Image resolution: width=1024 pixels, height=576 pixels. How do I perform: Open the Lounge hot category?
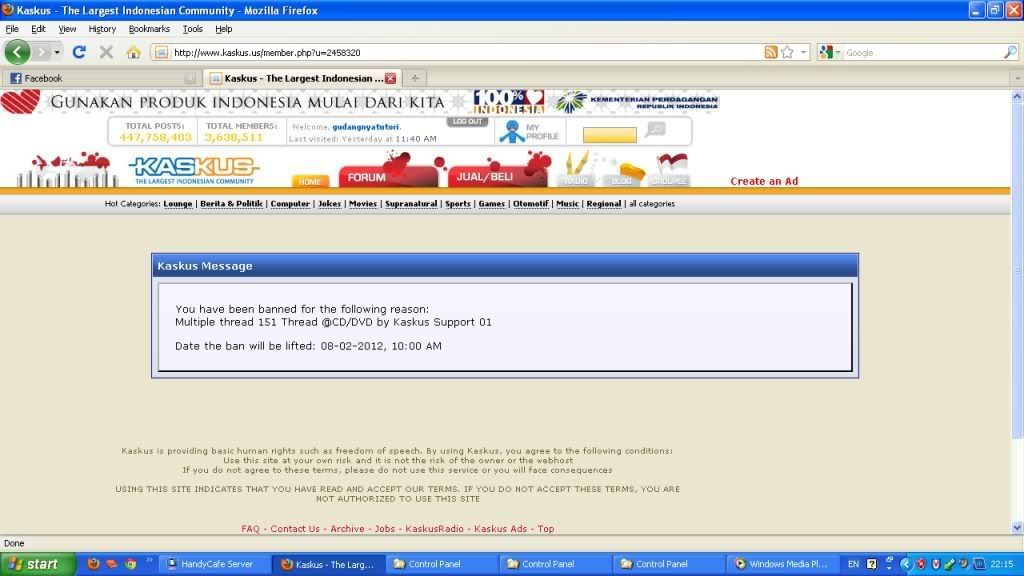pos(178,204)
